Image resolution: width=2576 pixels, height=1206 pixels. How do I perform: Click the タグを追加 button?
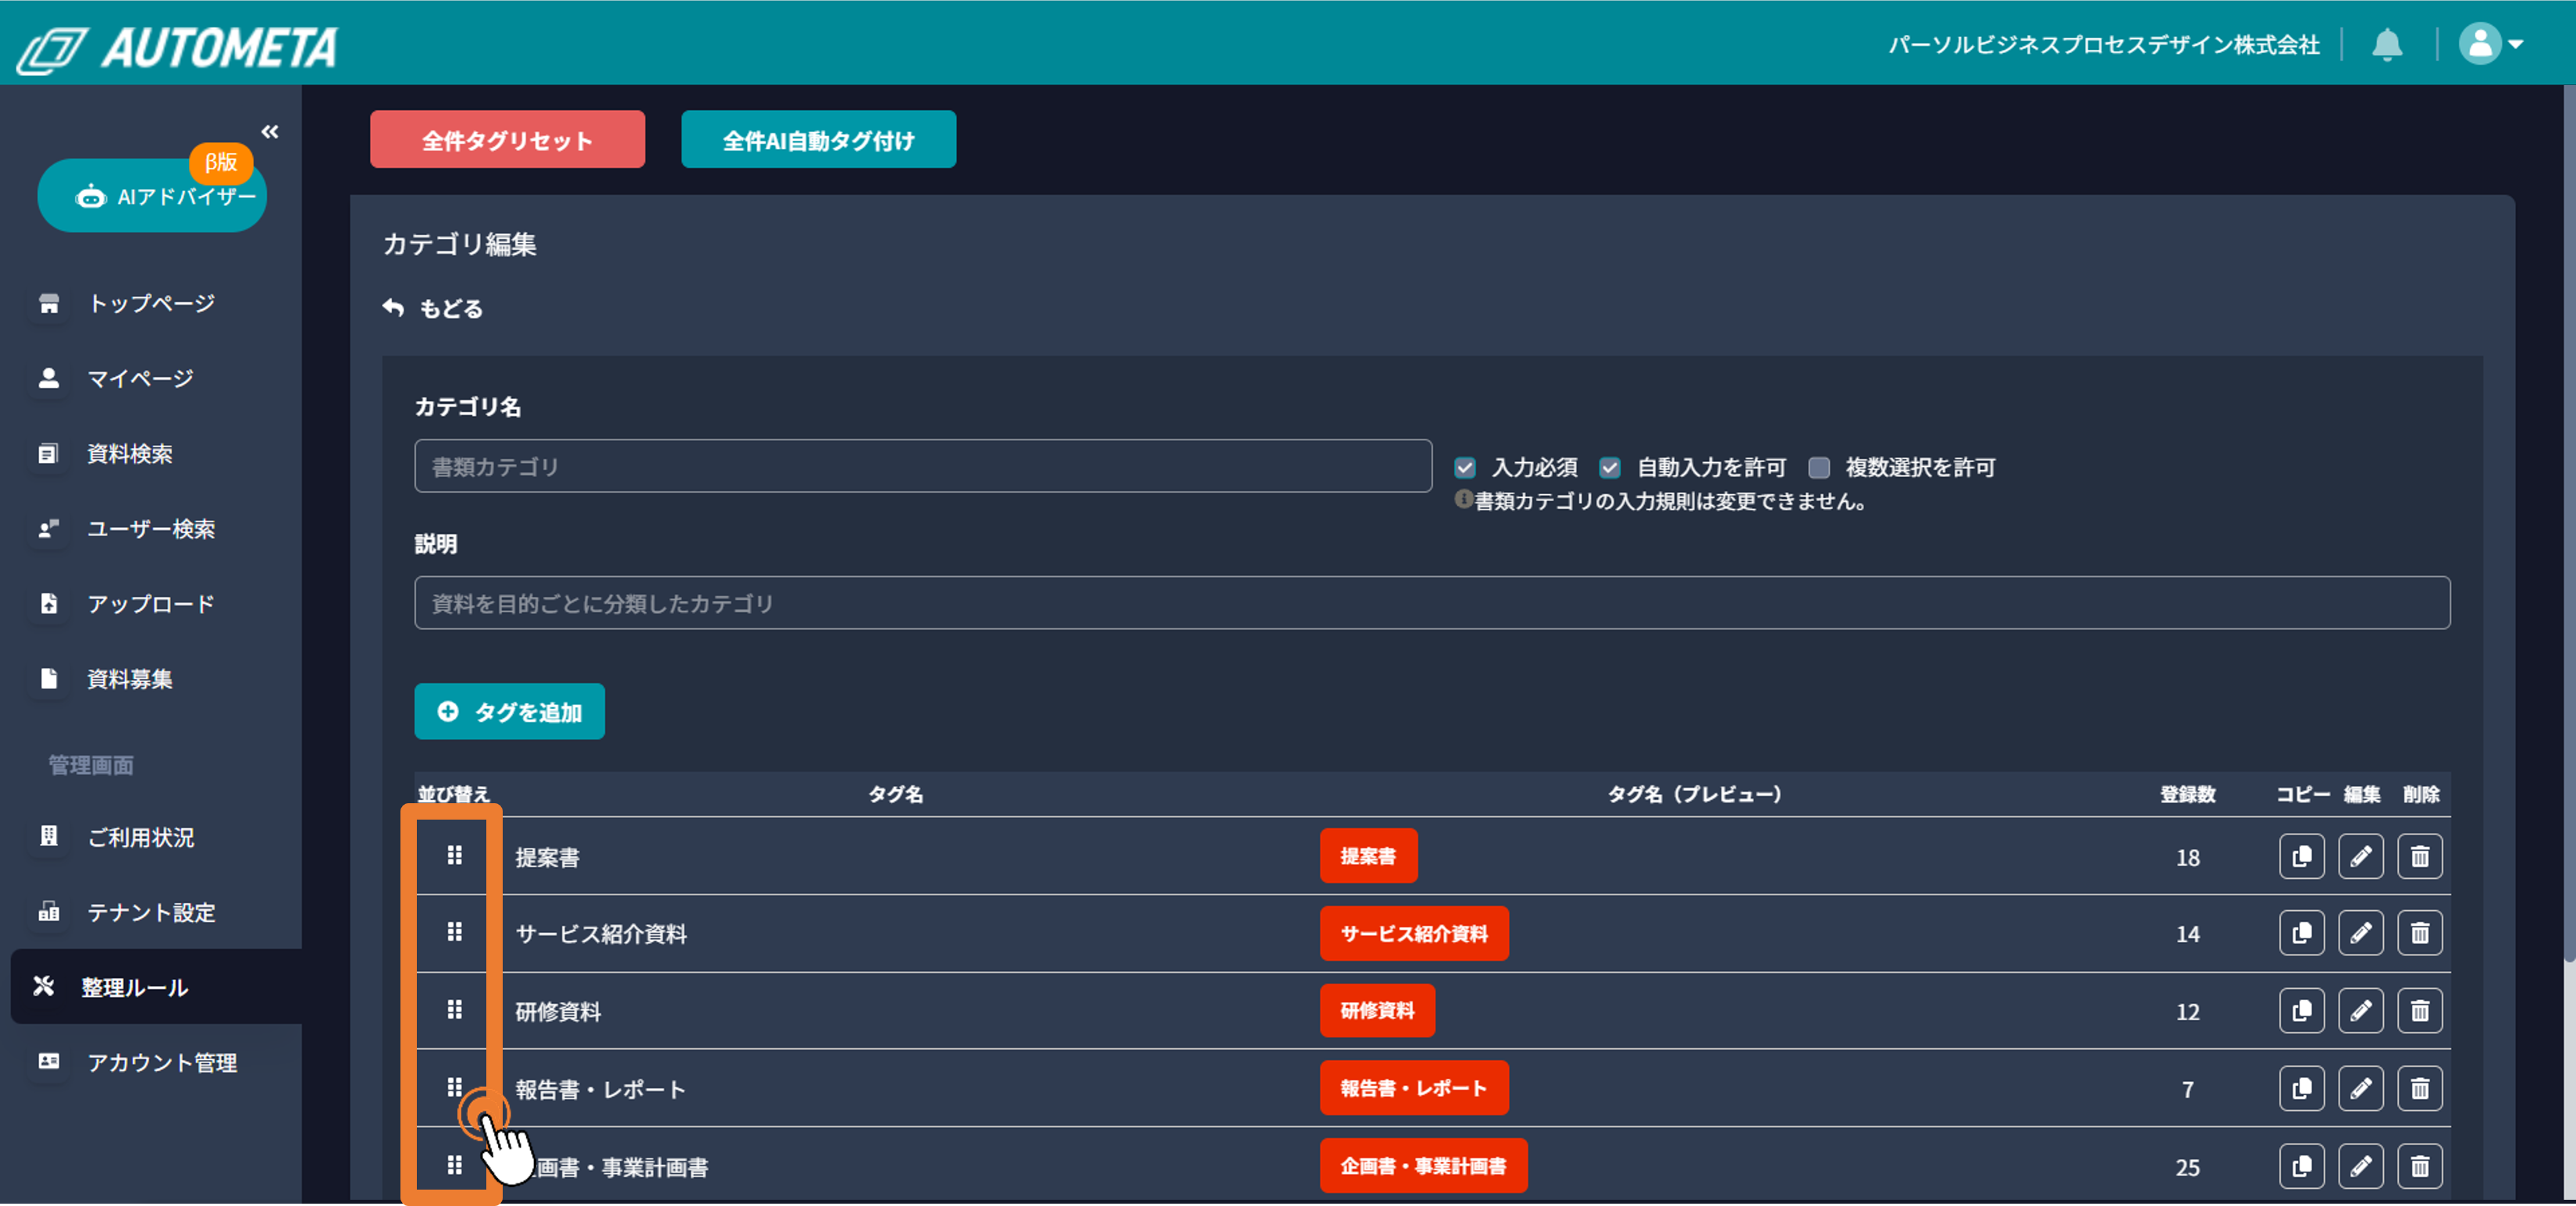click(509, 712)
